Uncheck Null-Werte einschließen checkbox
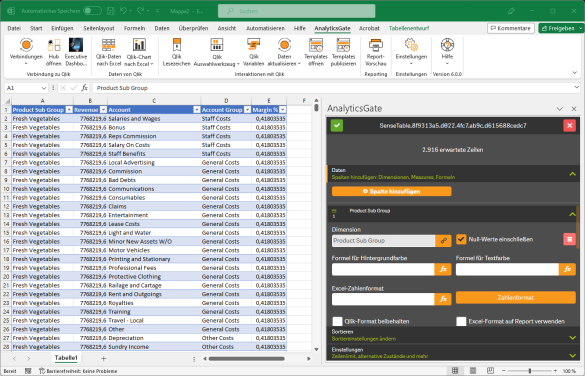This screenshot has height=376, width=585. click(x=461, y=239)
